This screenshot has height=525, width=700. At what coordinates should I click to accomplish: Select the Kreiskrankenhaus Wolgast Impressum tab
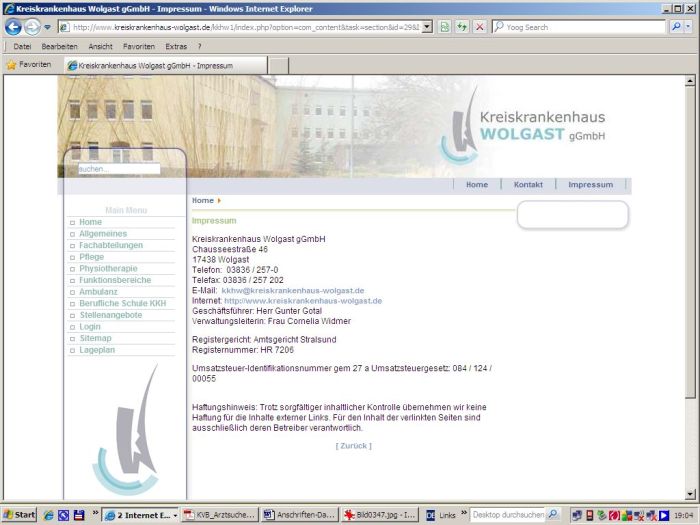(166, 66)
